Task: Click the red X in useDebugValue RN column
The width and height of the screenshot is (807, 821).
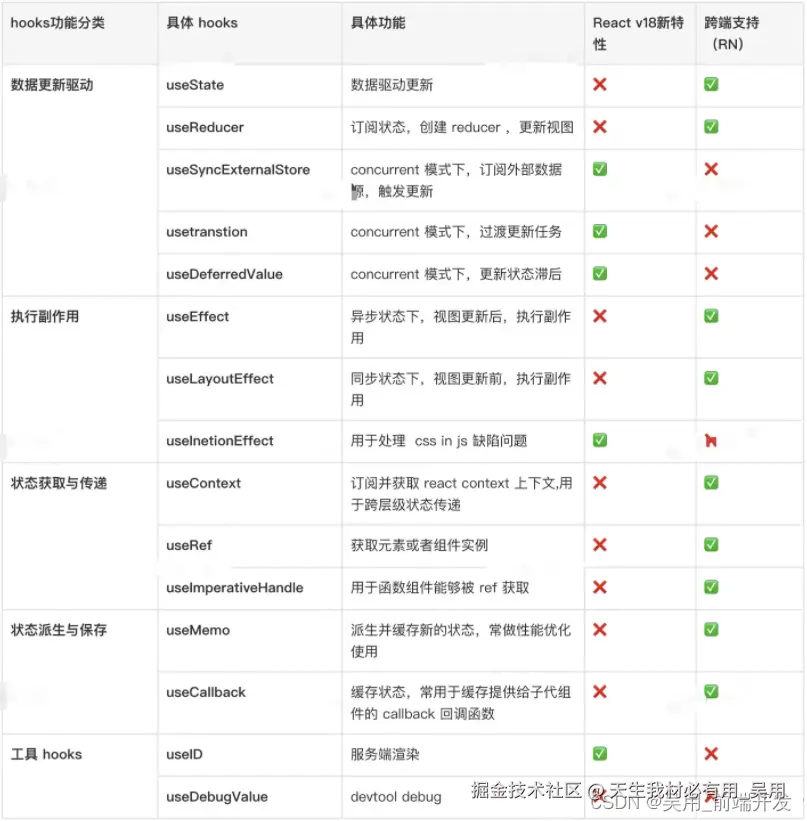Action: coord(711,797)
